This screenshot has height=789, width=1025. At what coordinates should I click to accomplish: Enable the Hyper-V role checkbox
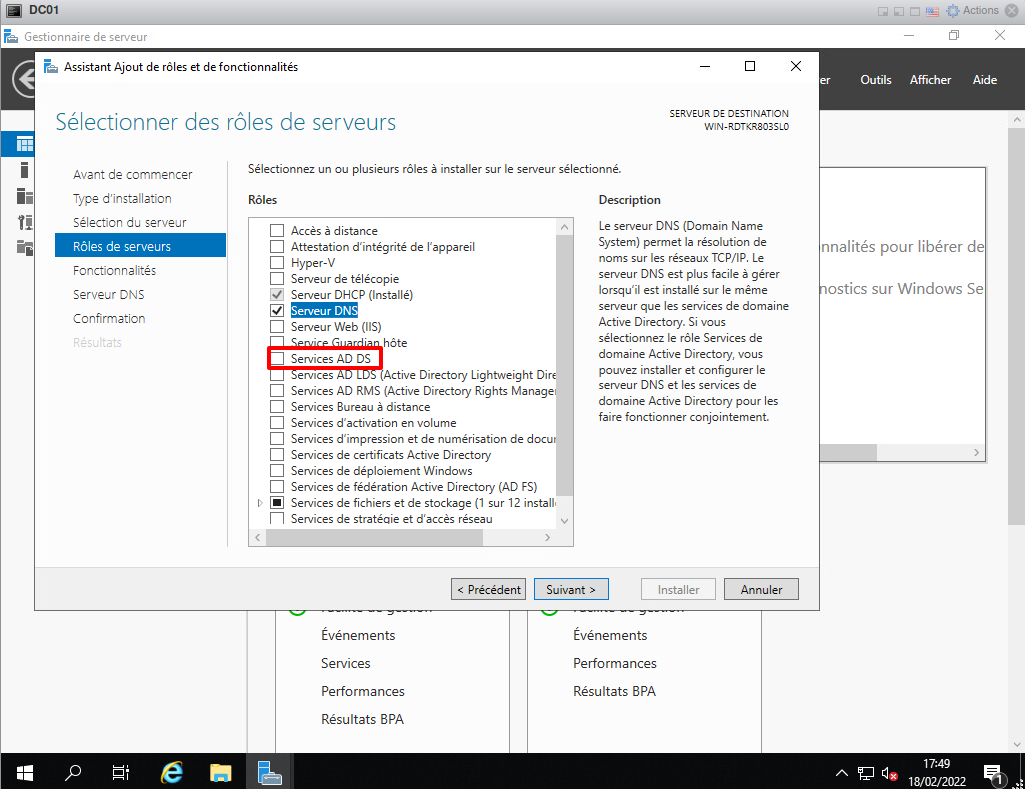point(277,263)
